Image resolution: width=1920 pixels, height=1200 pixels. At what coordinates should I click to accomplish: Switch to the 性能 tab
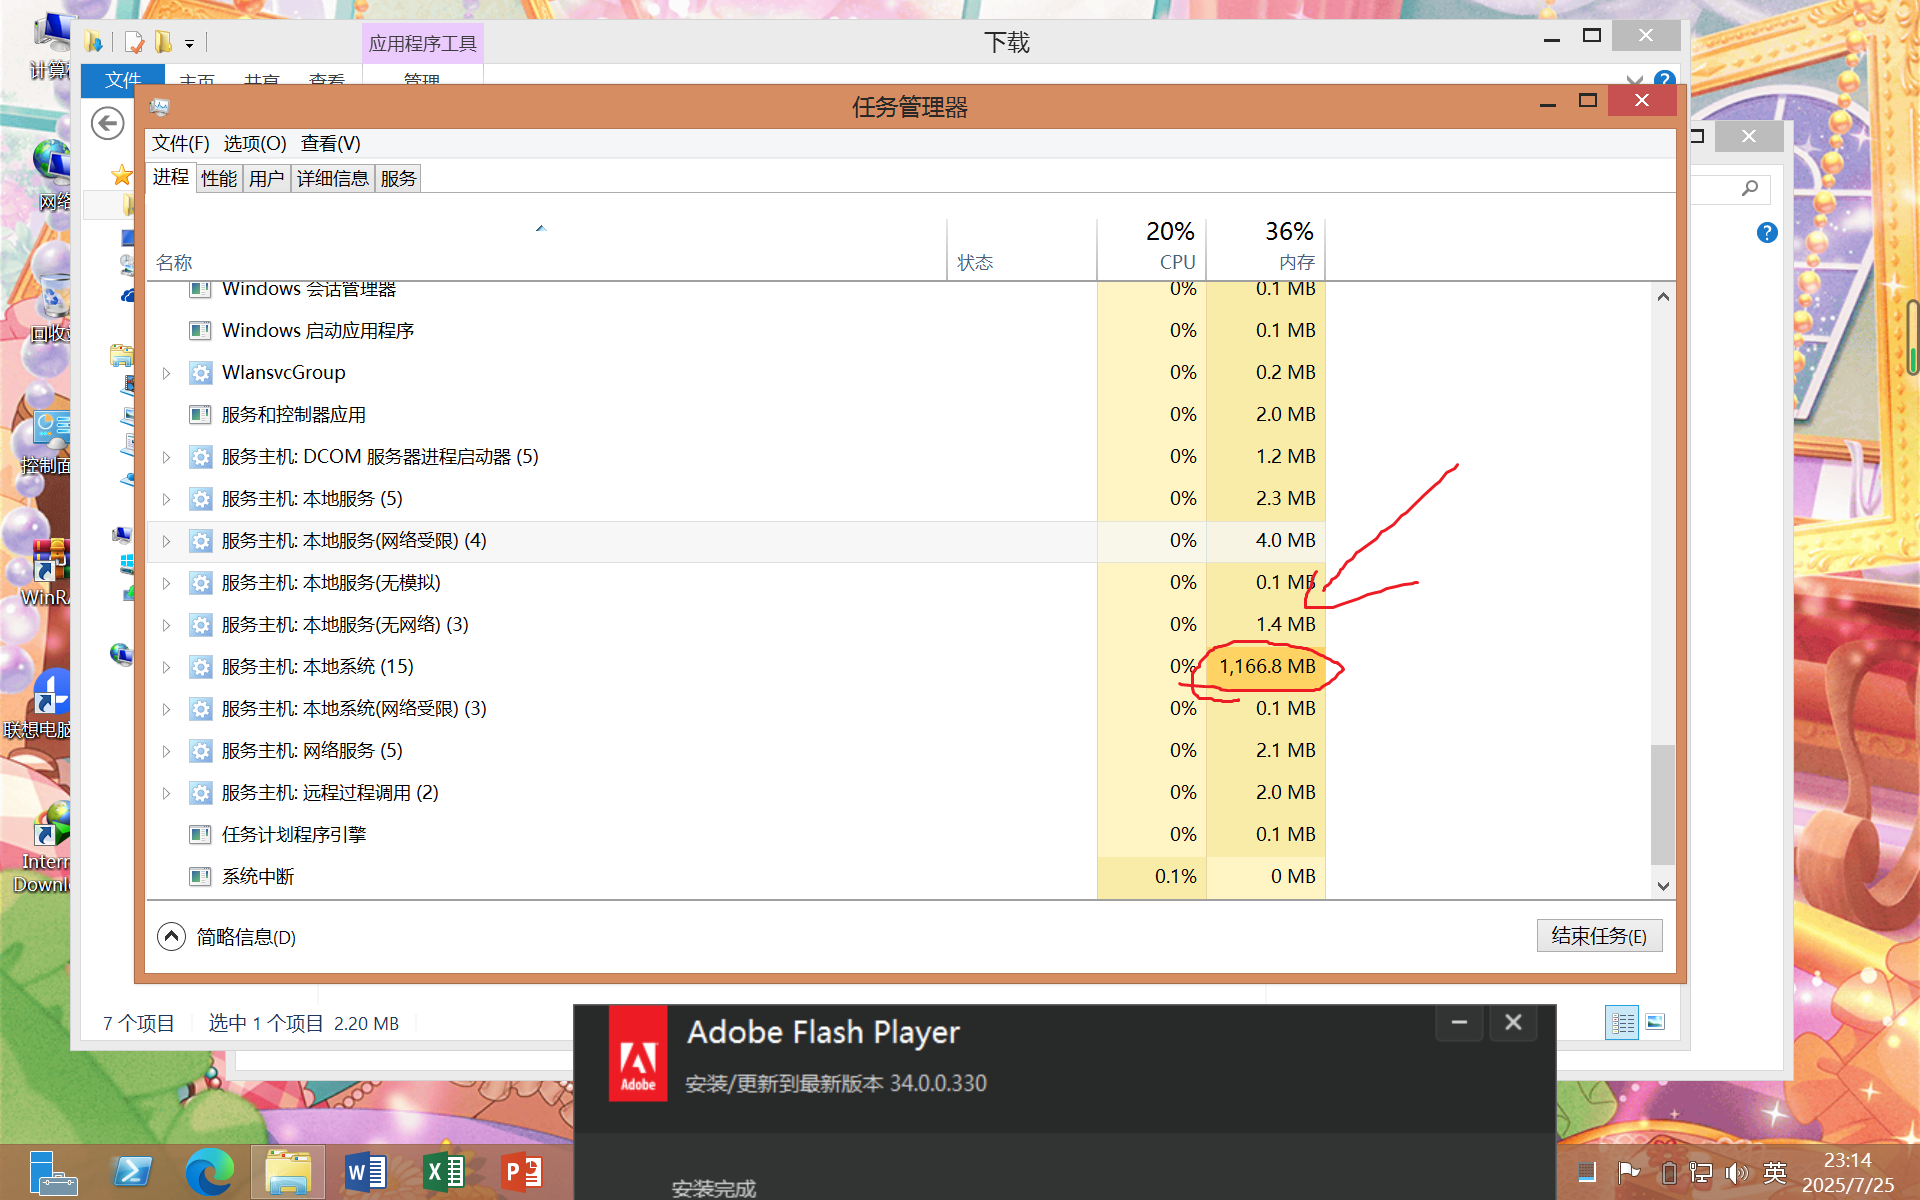point(219,178)
